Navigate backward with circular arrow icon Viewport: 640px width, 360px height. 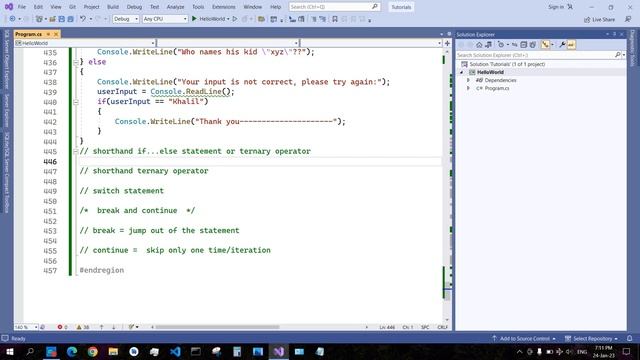coord(12,19)
